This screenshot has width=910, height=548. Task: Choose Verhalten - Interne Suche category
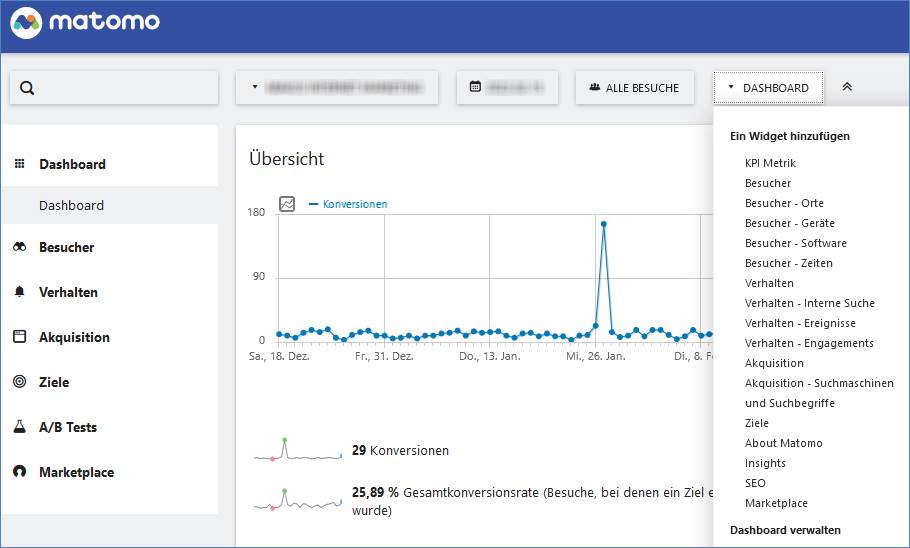(810, 303)
